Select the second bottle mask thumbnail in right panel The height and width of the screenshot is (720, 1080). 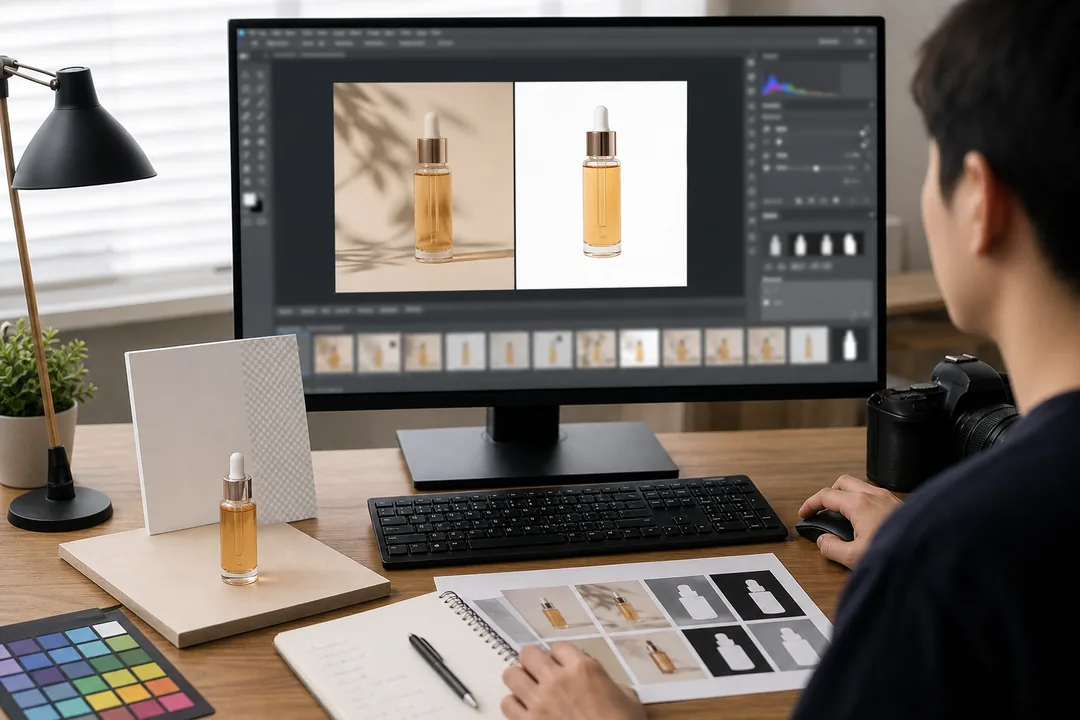tap(800, 245)
